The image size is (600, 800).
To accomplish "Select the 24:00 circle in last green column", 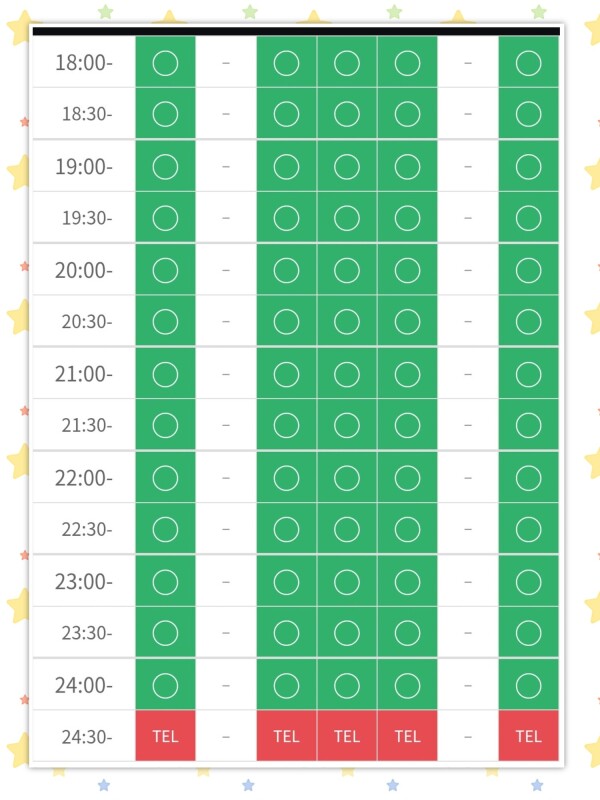I will click(x=528, y=685).
